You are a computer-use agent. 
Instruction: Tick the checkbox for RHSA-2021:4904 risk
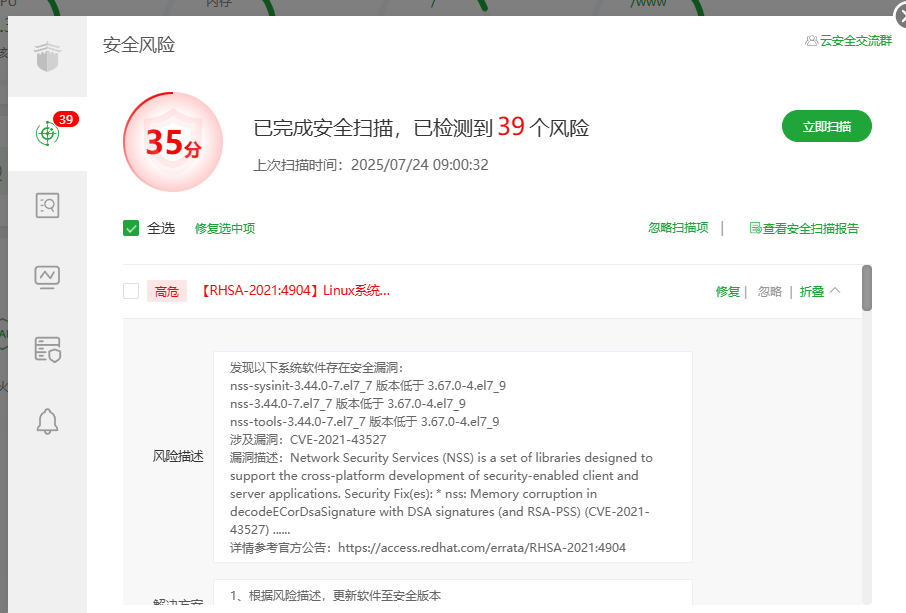pos(131,291)
